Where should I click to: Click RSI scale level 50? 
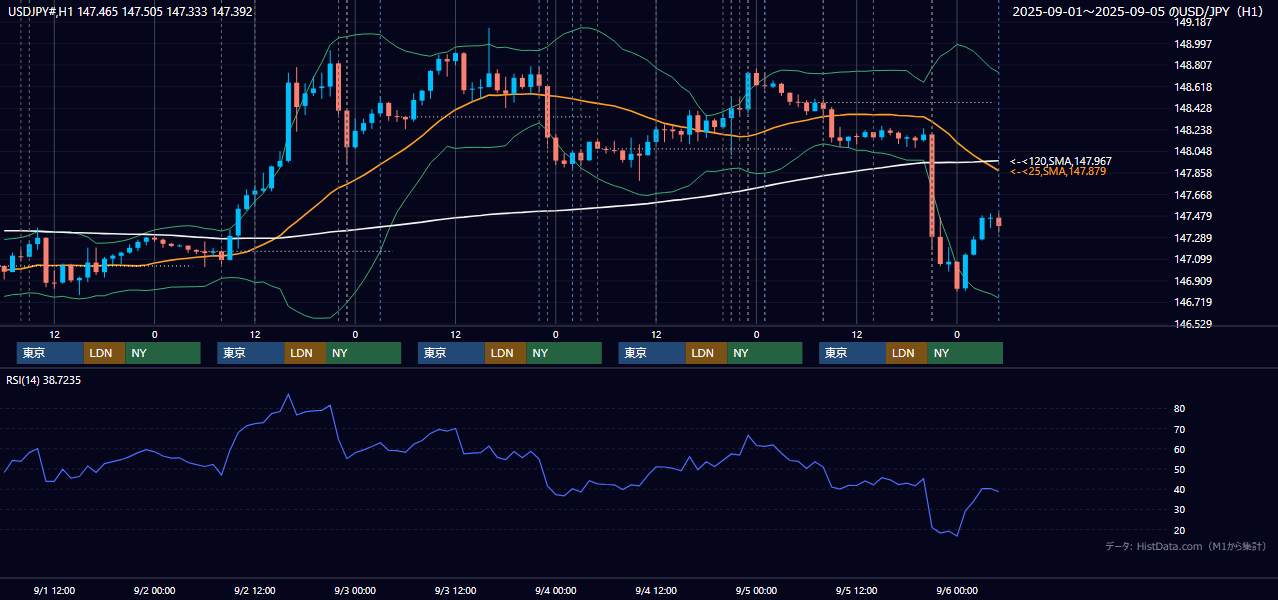pyautogui.click(x=1180, y=469)
